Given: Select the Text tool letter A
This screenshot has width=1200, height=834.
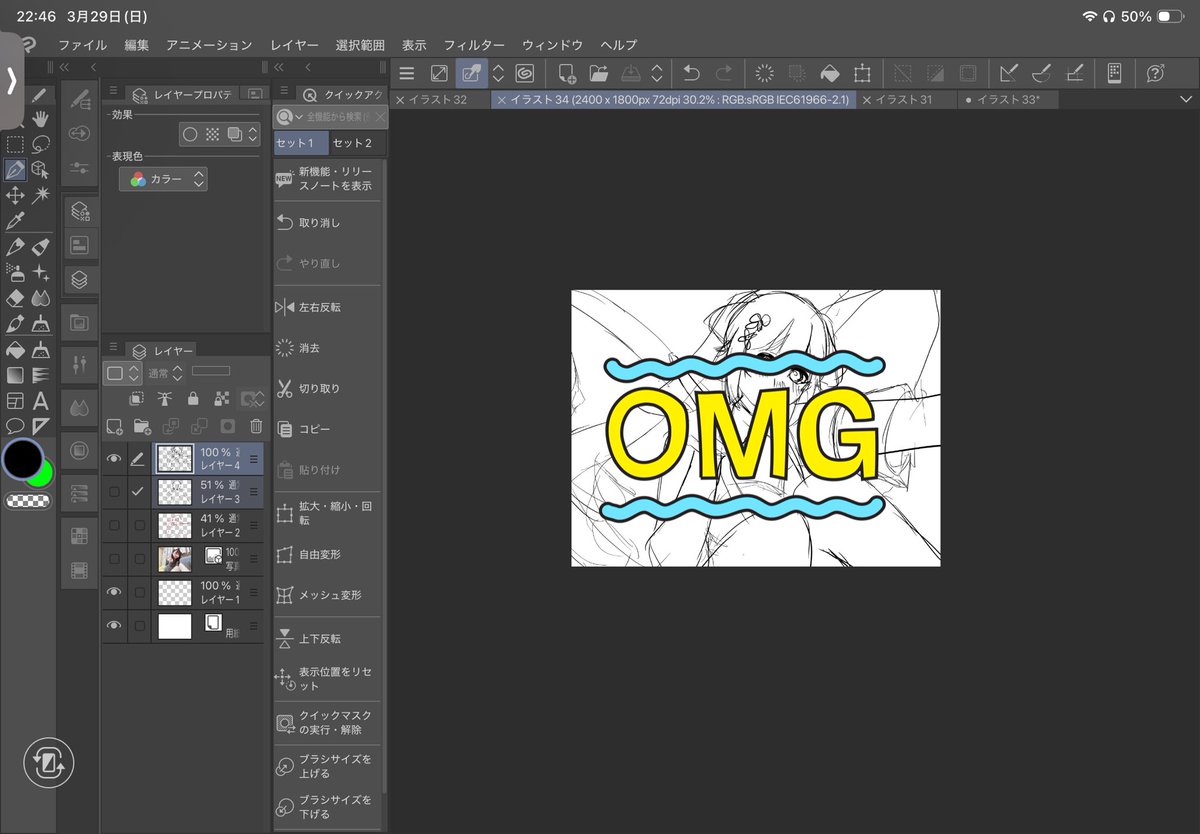Looking at the screenshot, I should [40, 401].
